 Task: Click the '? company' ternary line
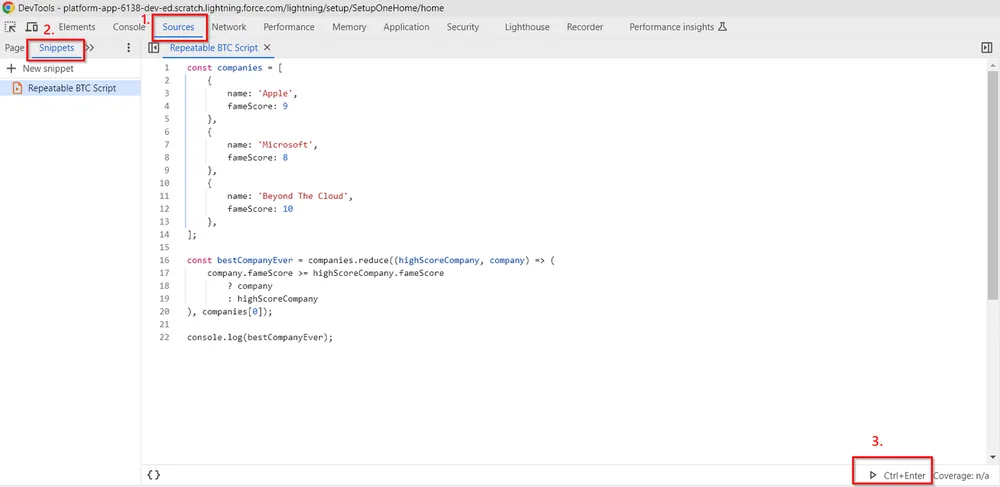tap(250, 286)
